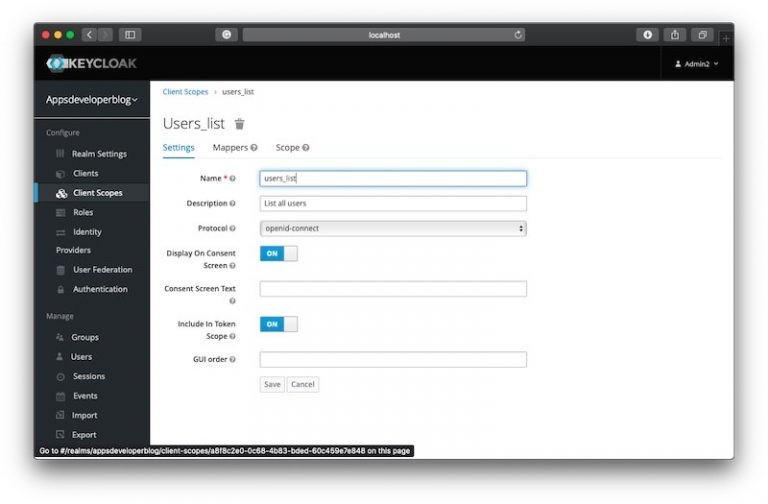Click the Cancel button
This screenshot has height=504, width=768.
(x=303, y=384)
